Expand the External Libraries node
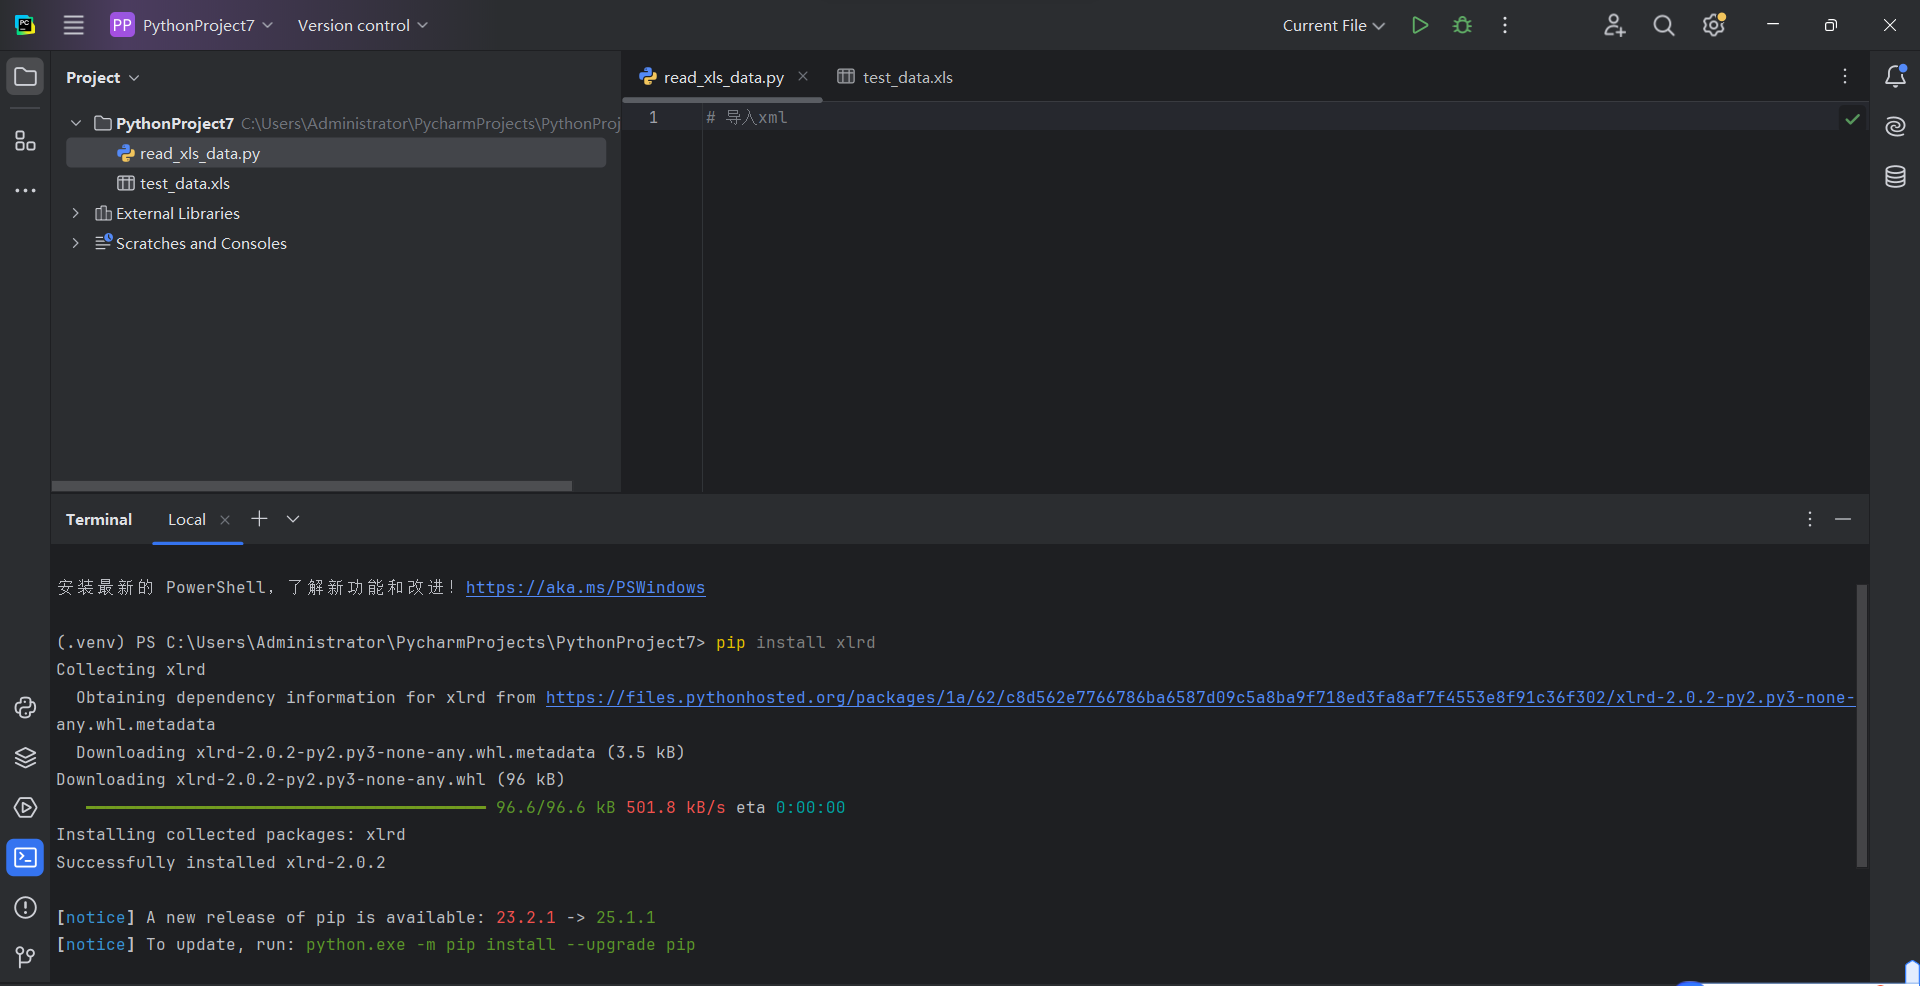The width and height of the screenshot is (1920, 986). tap(75, 213)
